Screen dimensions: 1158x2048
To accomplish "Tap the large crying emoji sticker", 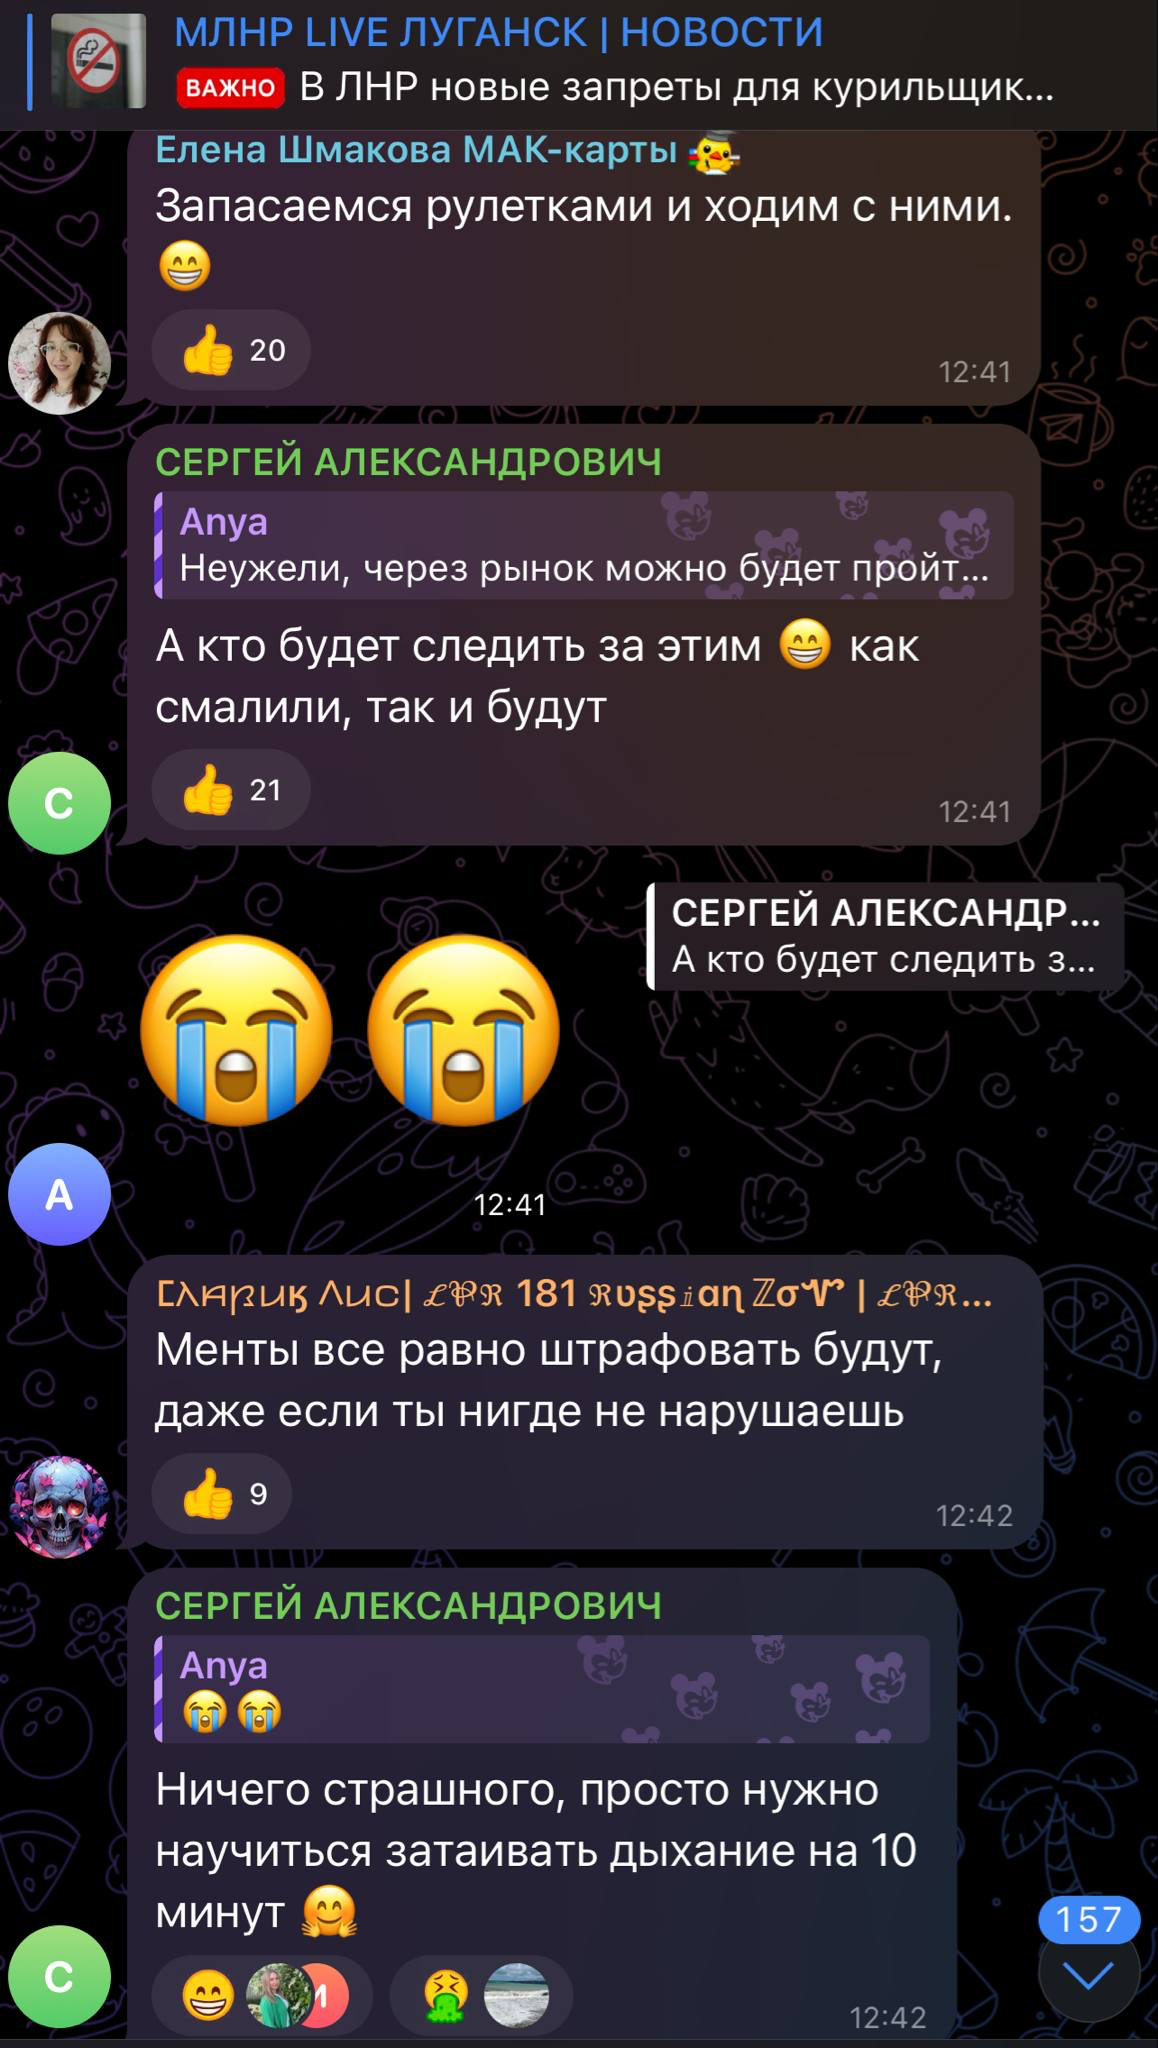I will [x=350, y=1029].
